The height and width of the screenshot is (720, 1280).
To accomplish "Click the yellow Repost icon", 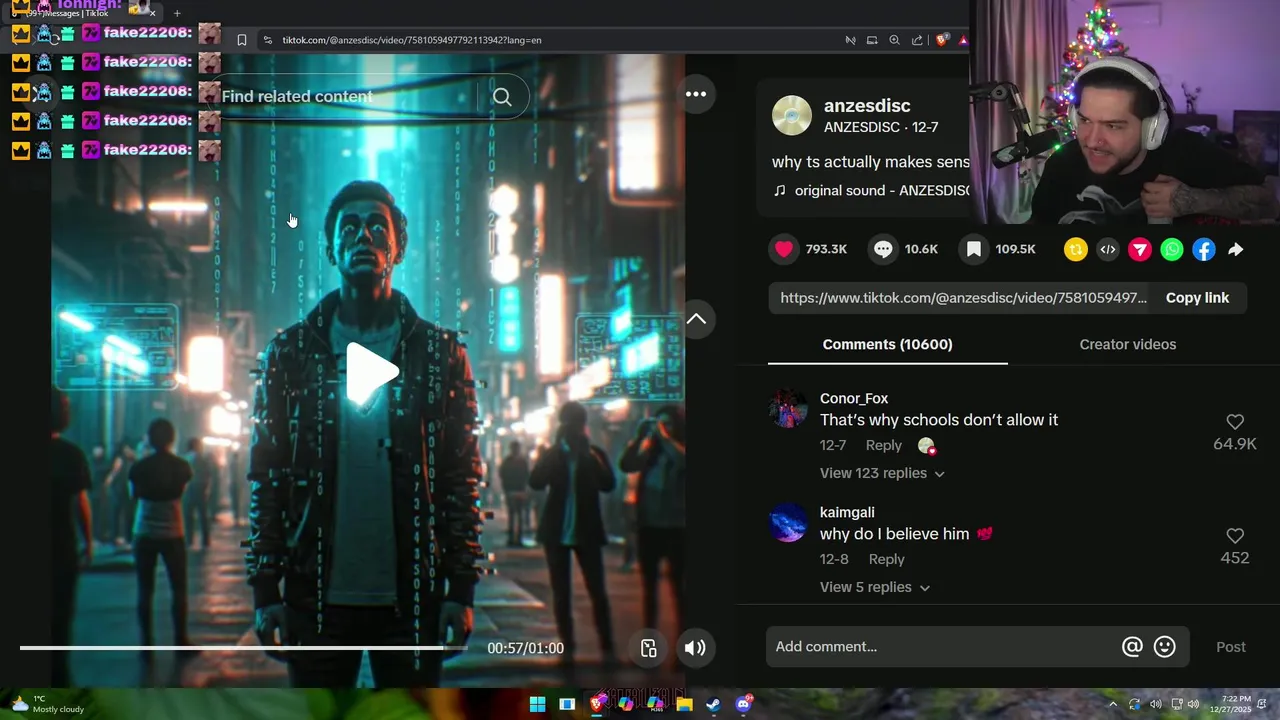I will (x=1076, y=250).
